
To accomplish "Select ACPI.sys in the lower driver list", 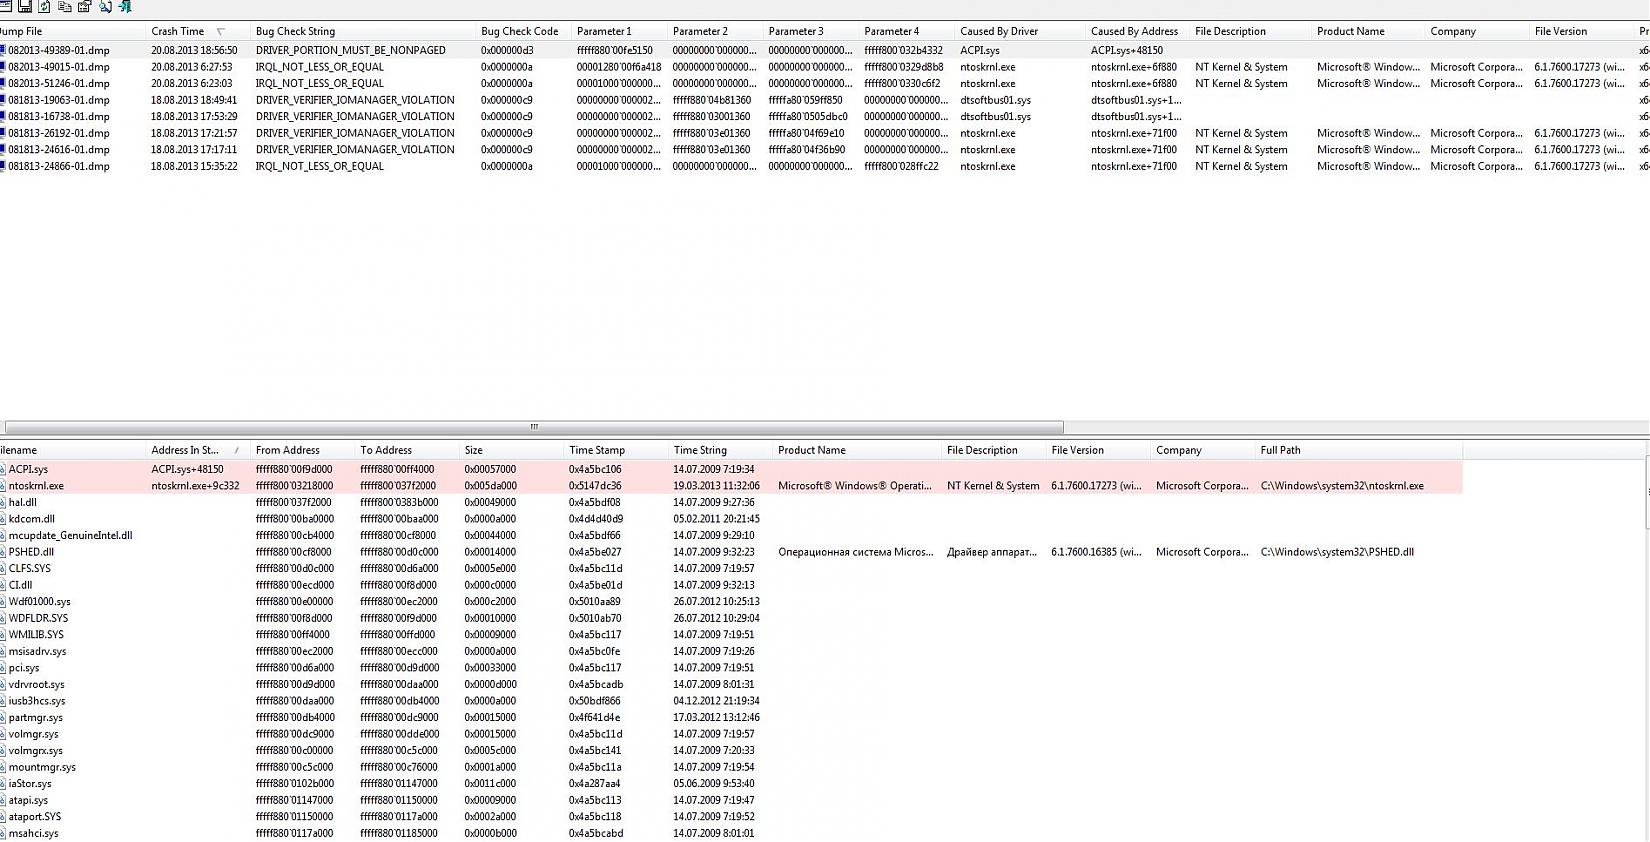I will (28, 469).
